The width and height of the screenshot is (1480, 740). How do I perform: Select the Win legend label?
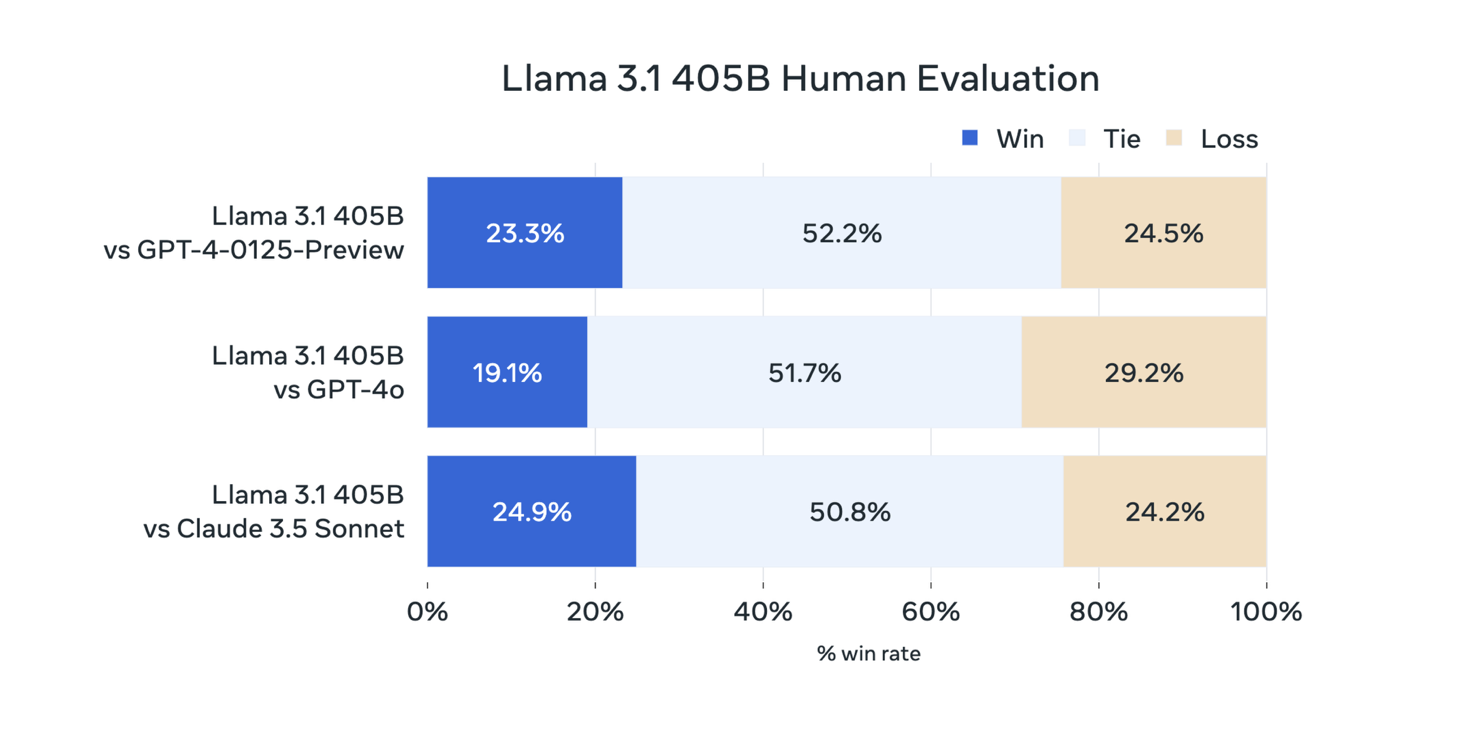click(1020, 139)
